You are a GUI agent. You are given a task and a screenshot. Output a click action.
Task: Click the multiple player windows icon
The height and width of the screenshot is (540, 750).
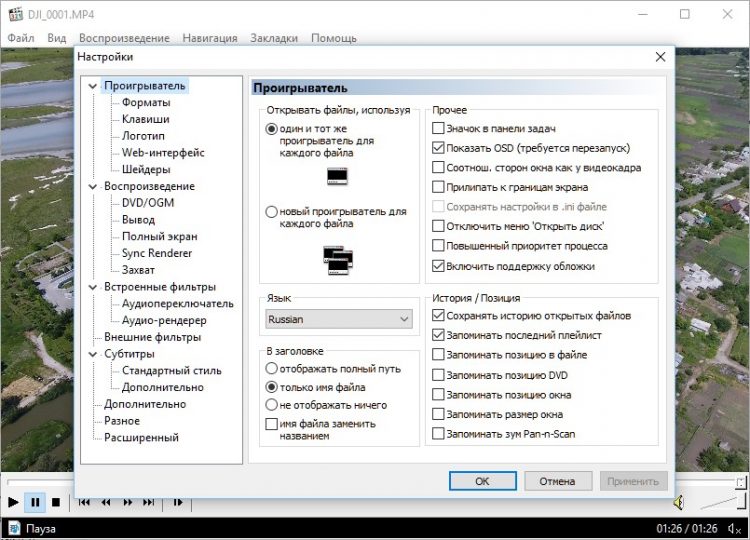click(337, 260)
